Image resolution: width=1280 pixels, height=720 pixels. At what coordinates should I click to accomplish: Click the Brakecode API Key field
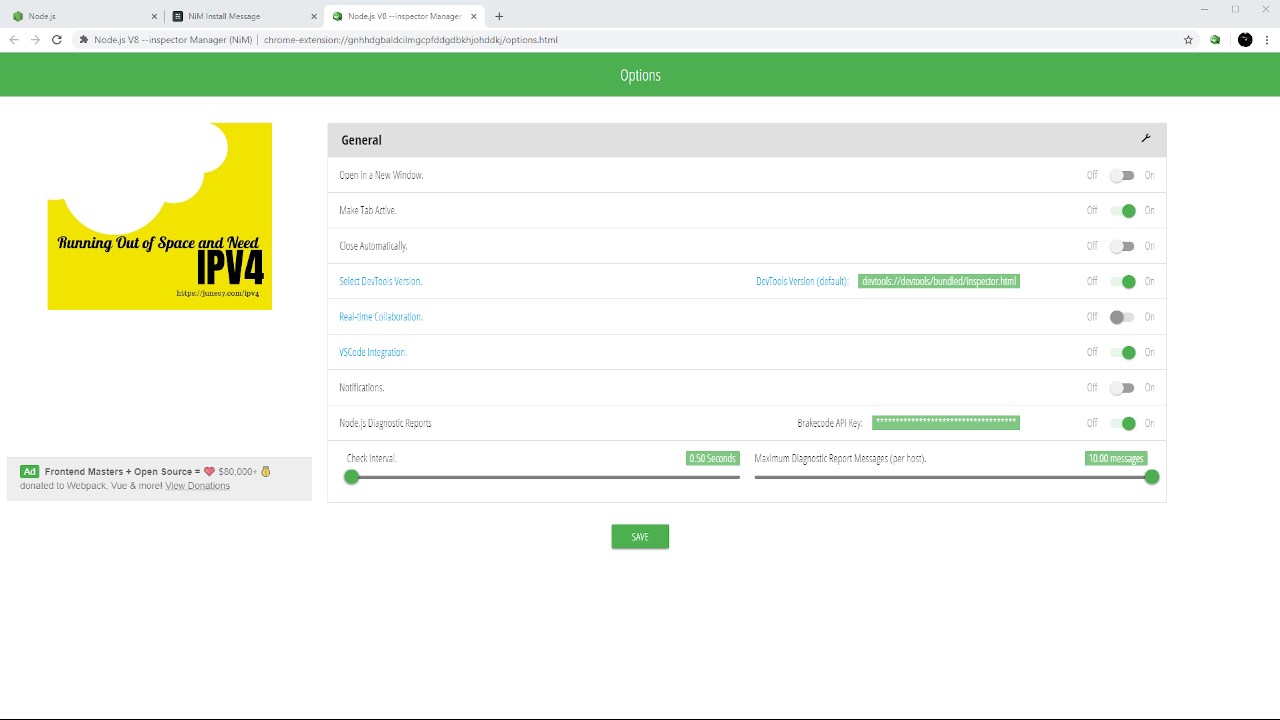[946, 422]
